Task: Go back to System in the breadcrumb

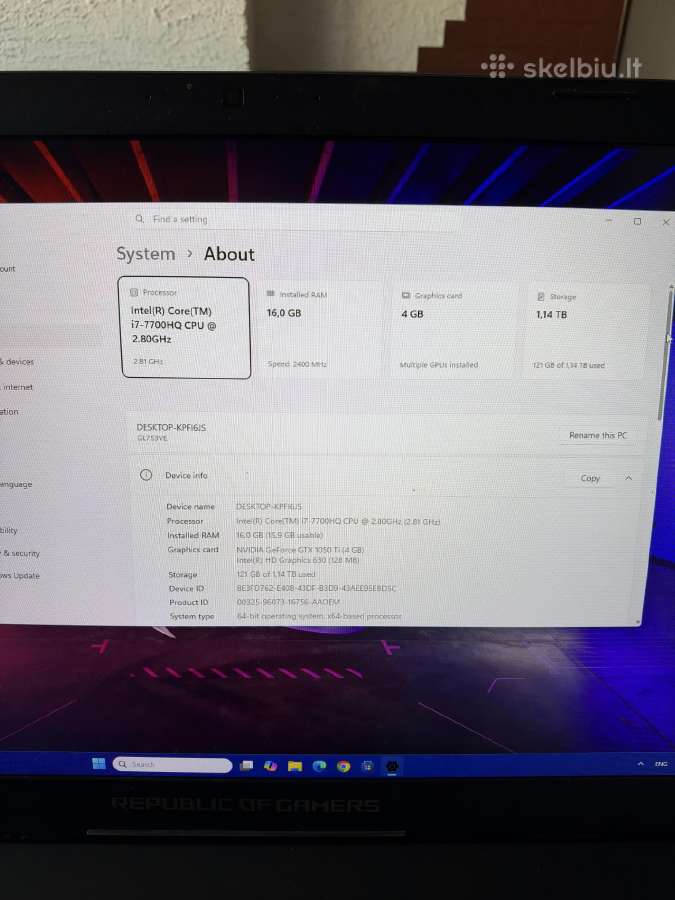Action: coord(146,254)
